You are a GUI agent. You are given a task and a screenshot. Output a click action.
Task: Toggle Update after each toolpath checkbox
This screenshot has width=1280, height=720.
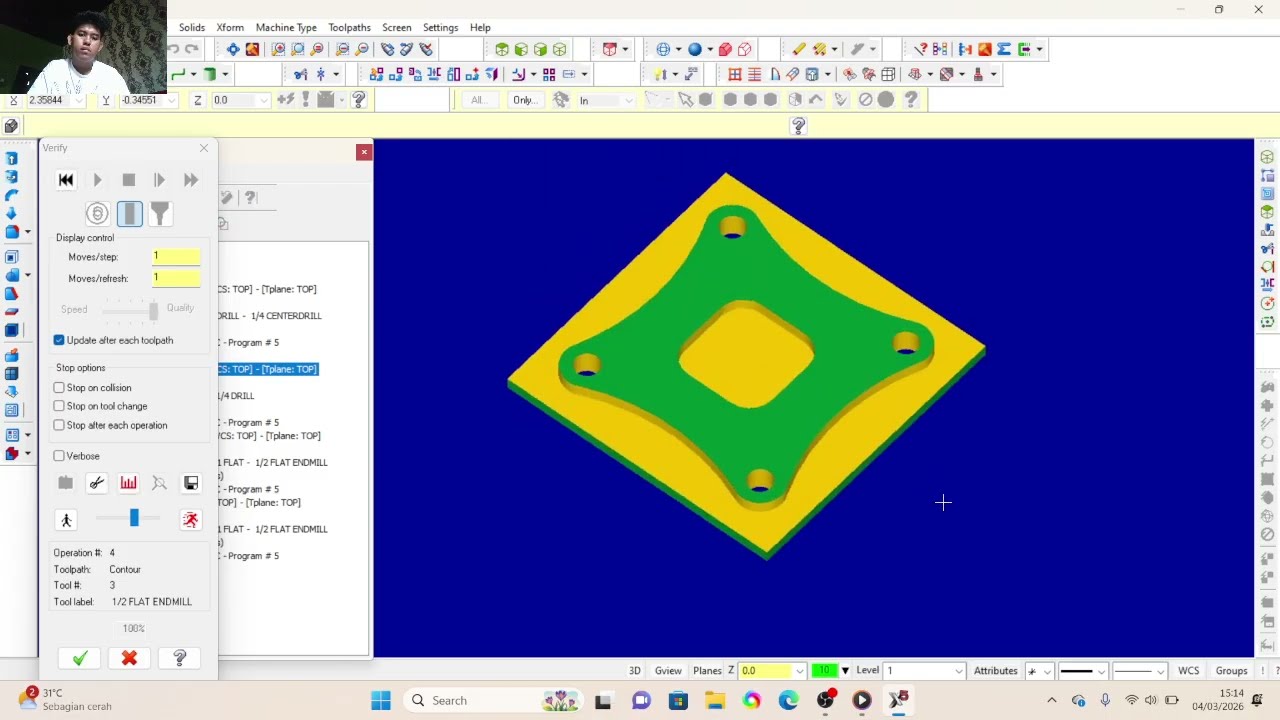(x=59, y=340)
